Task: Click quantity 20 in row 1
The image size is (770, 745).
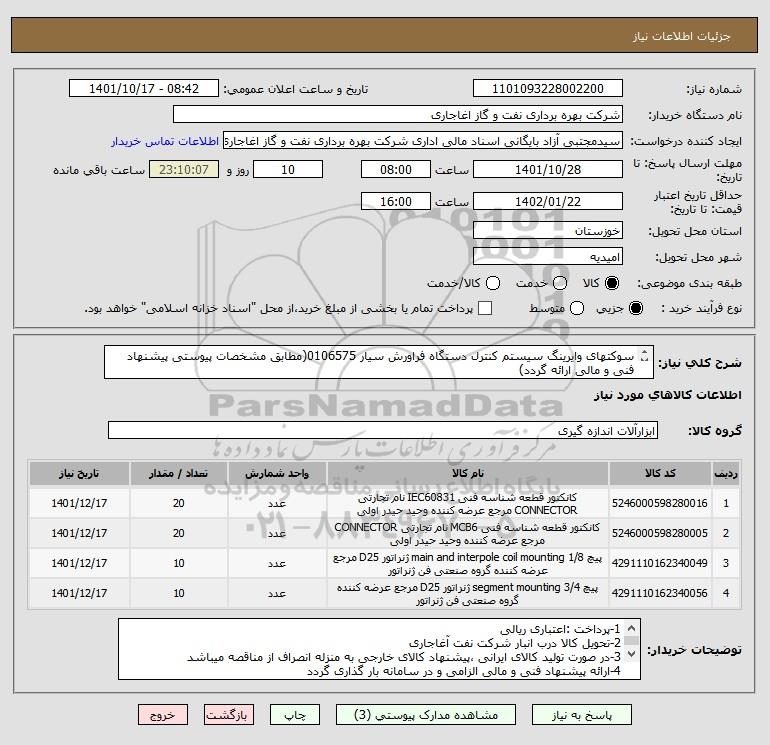Action: [x=179, y=503]
